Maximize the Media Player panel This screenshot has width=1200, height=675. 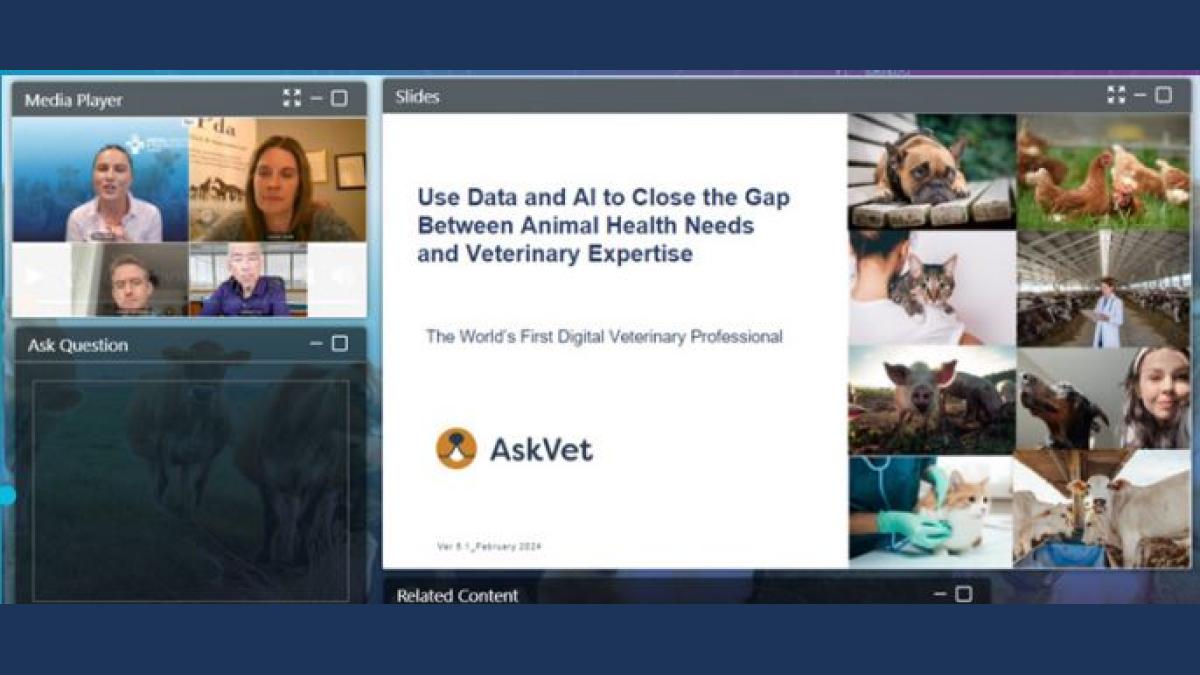[340, 98]
